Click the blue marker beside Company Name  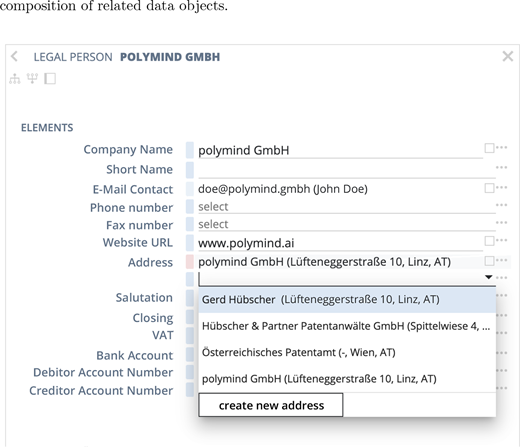190,150
